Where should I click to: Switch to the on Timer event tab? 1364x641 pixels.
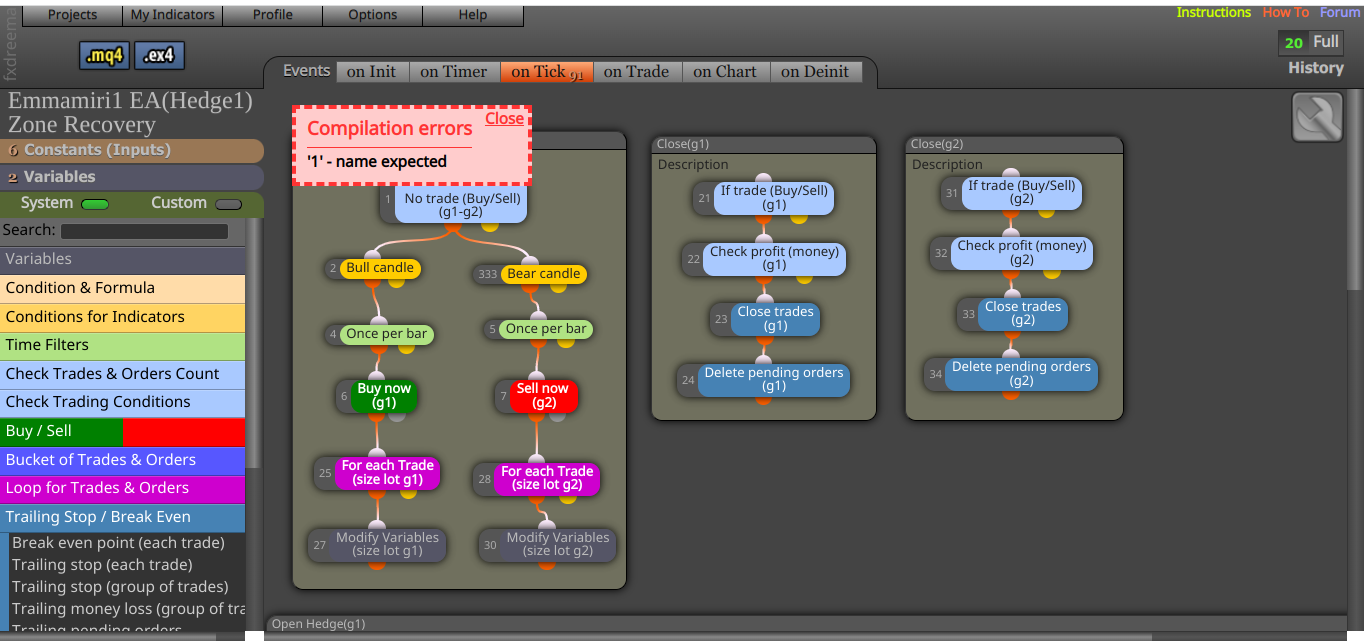pos(454,72)
